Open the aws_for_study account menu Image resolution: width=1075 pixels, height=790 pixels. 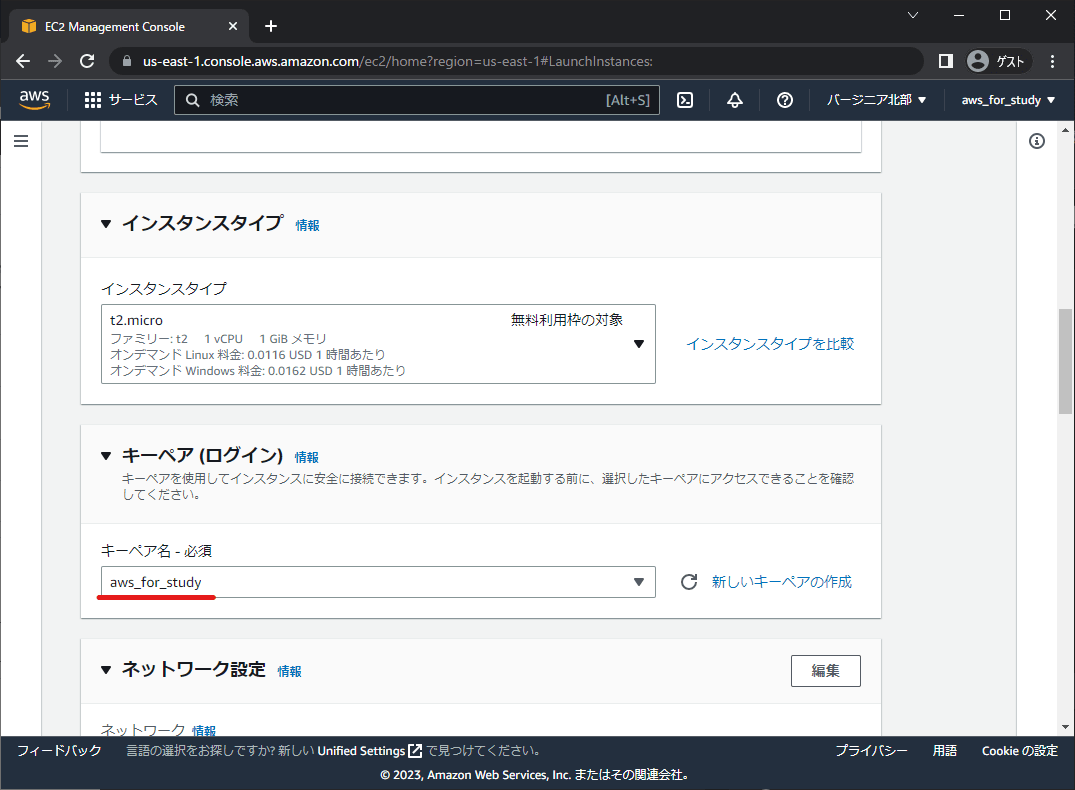pos(1008,100)
